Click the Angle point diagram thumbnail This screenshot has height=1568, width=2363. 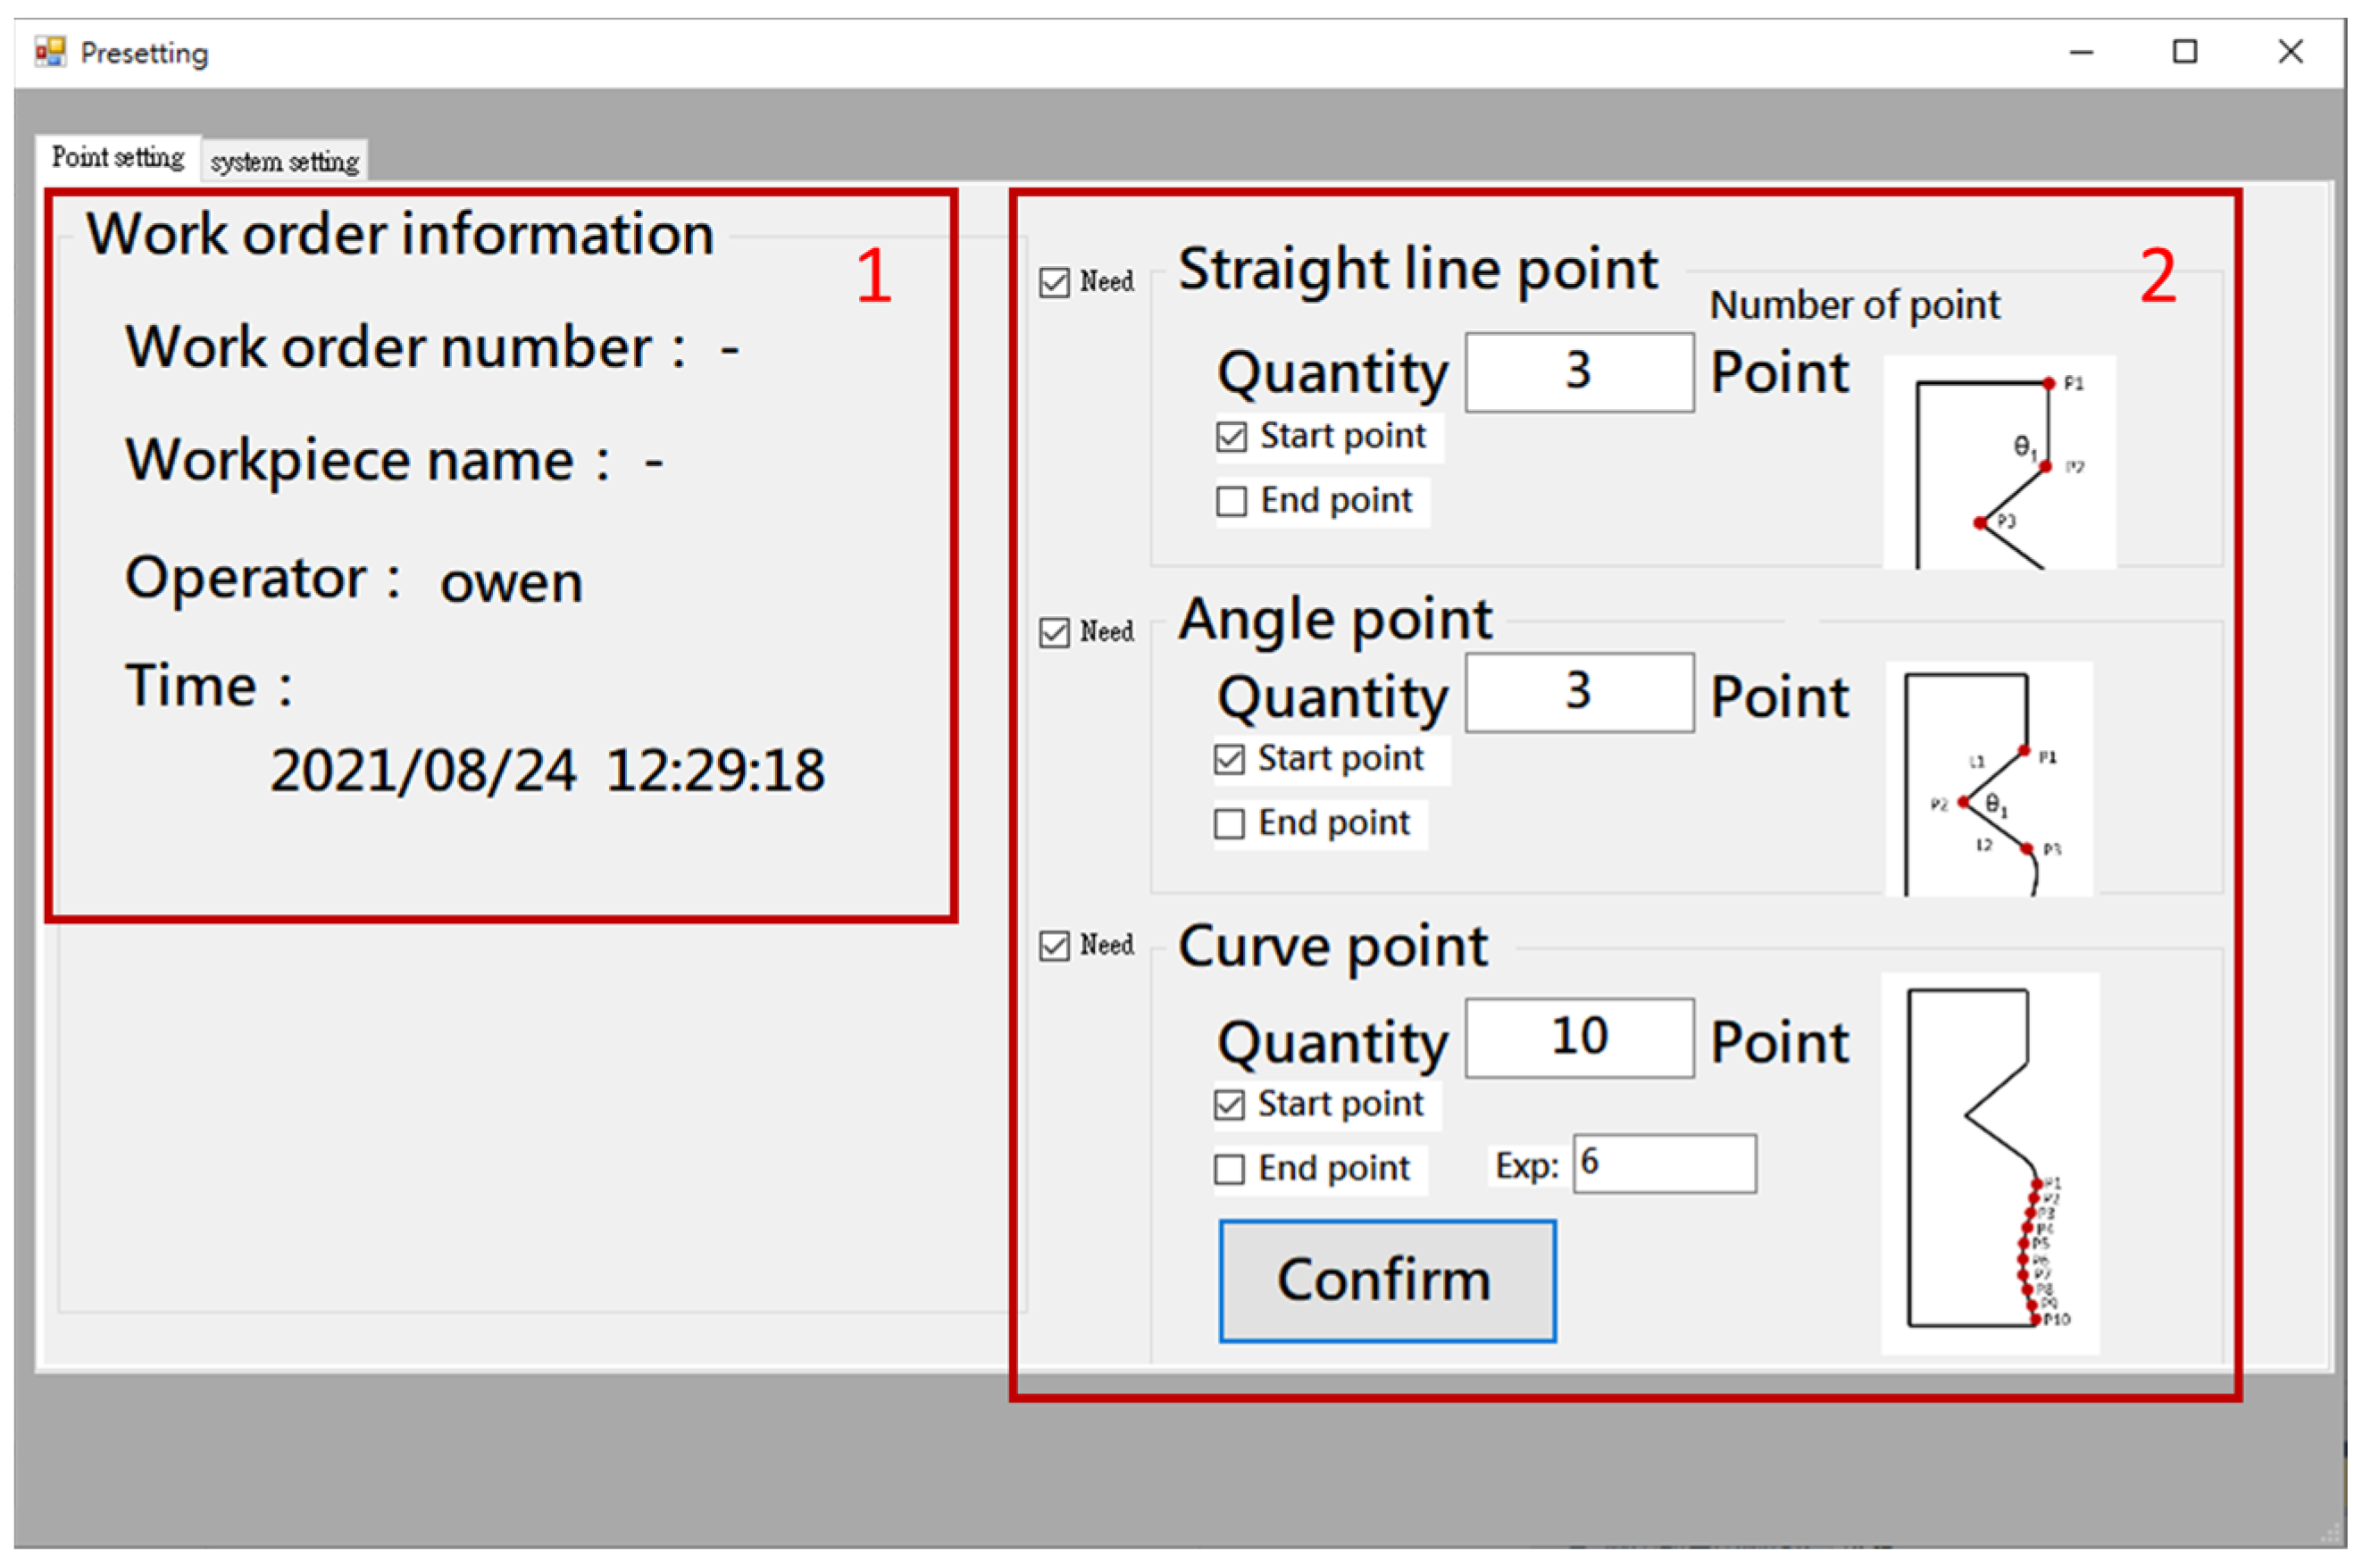tap(1988, 778)
